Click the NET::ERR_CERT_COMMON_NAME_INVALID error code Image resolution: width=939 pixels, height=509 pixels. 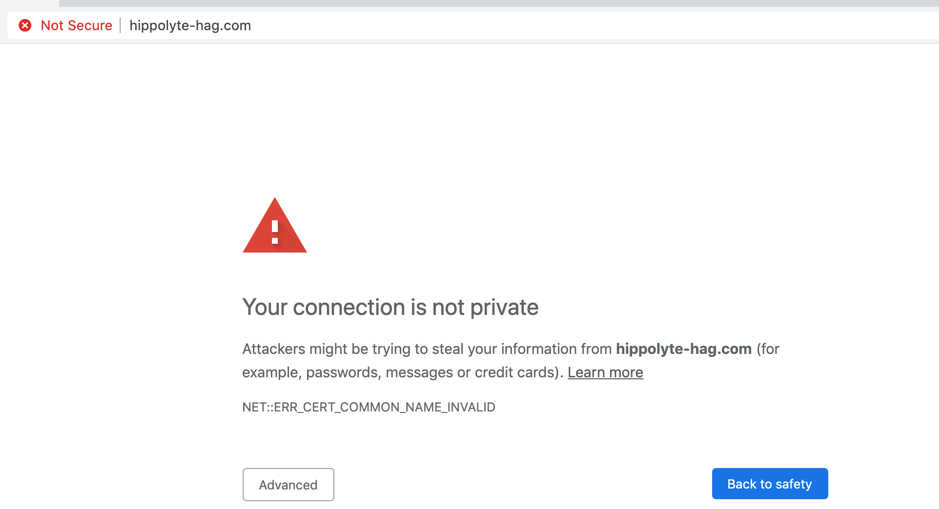coord(368,407)
